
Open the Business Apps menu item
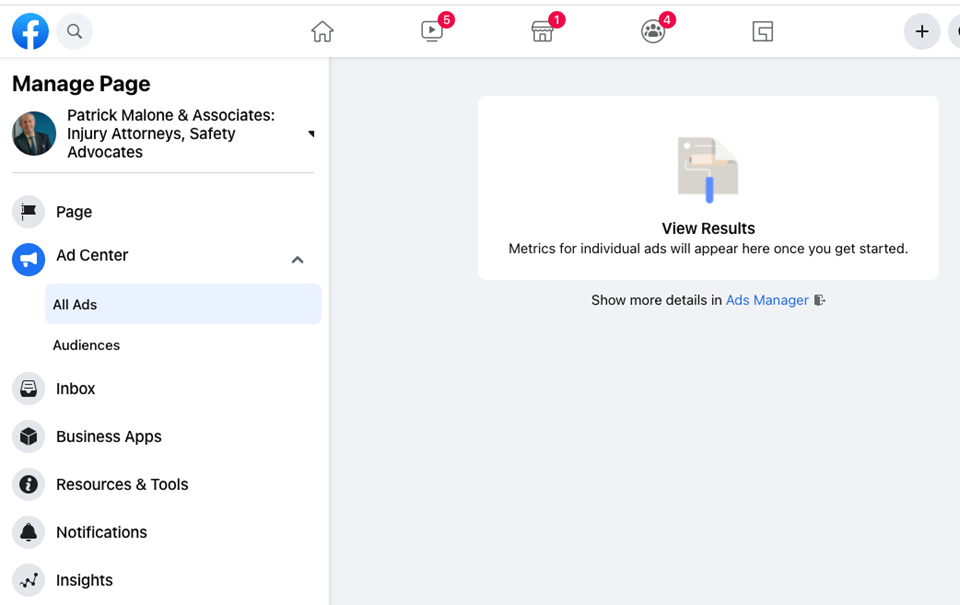(109, 437)
